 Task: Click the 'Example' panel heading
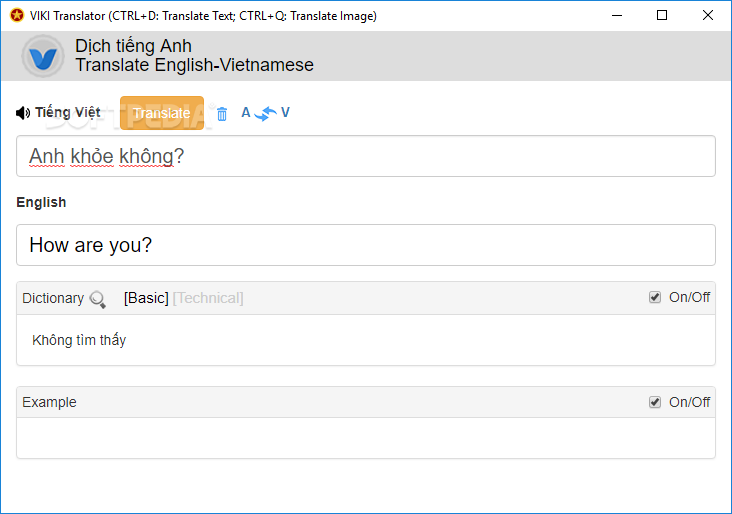point(49,402)
